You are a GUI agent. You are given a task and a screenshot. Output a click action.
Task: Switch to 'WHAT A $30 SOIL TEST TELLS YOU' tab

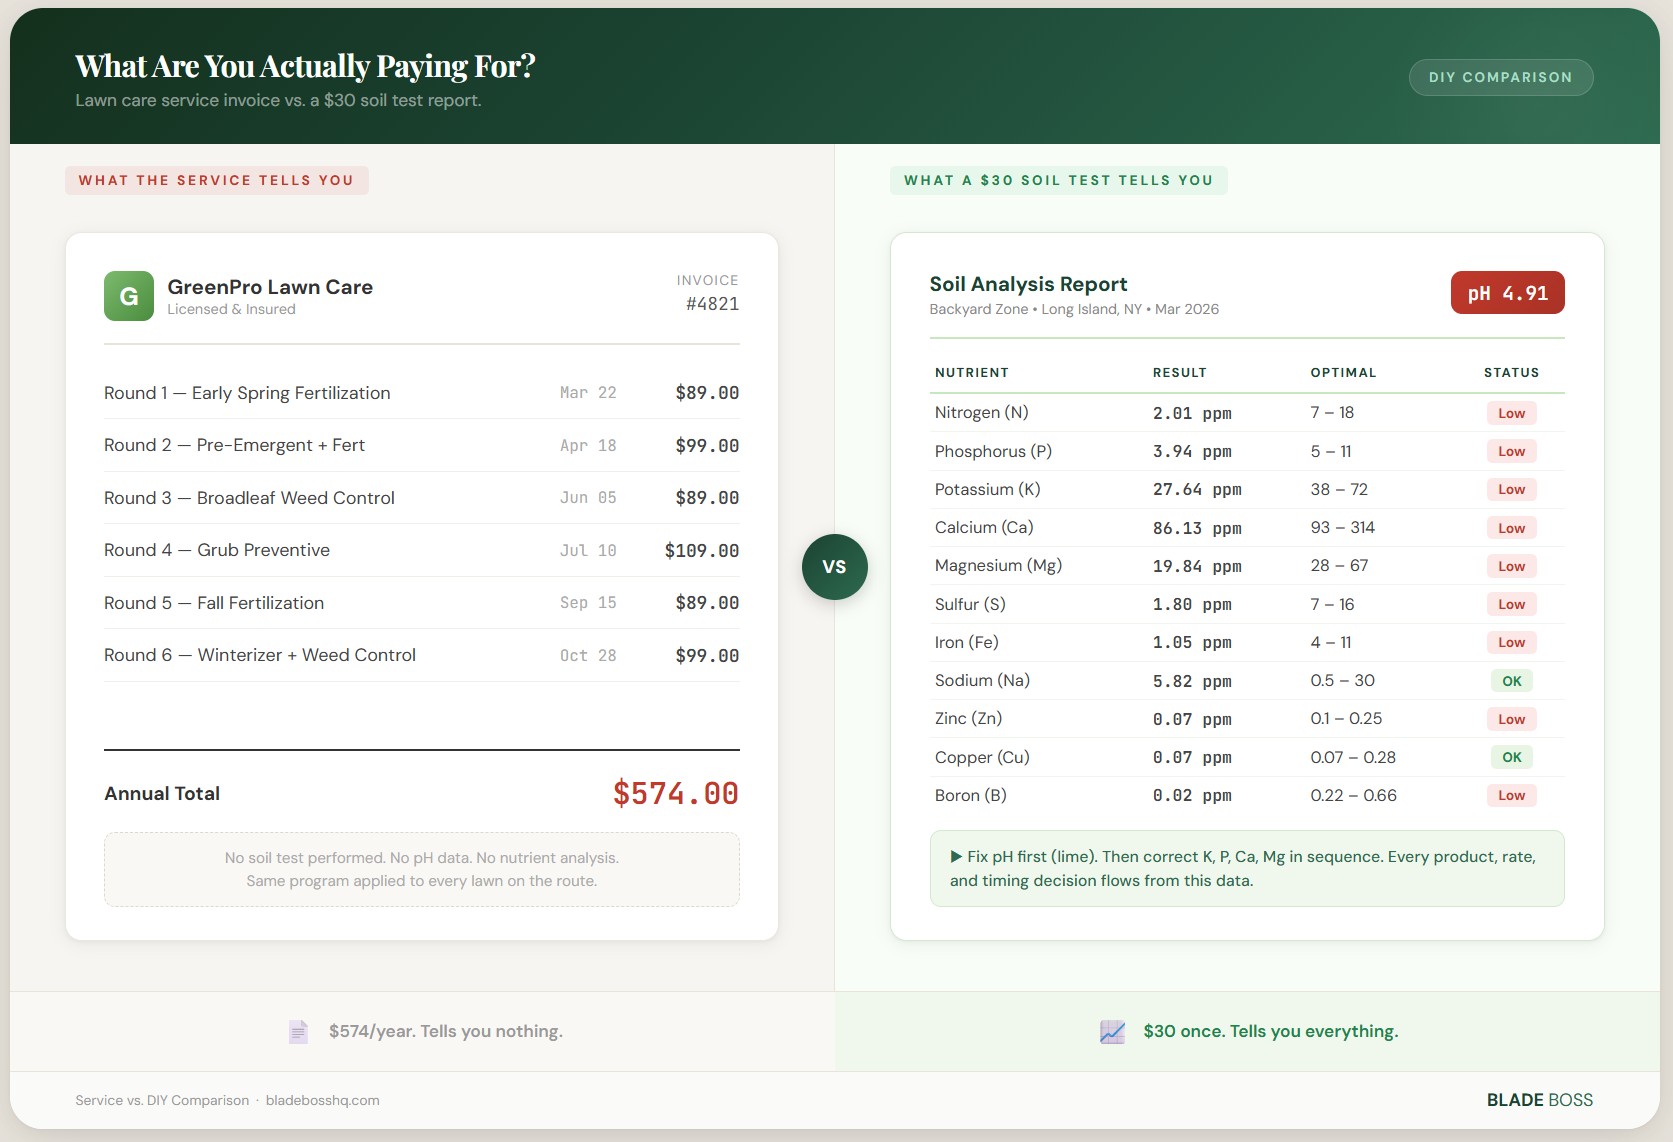pos(1059,180)
